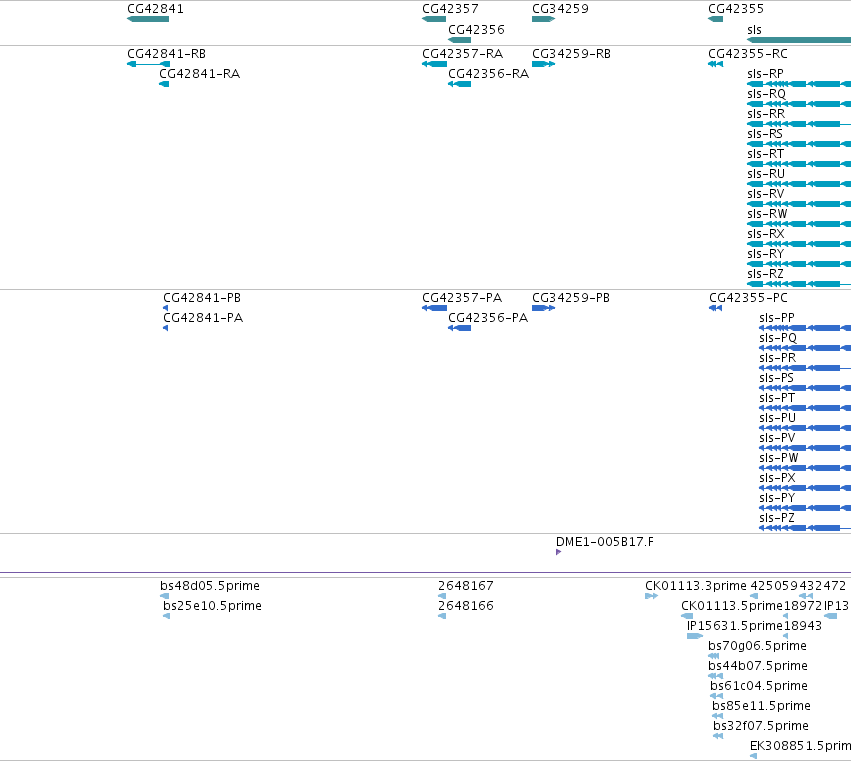Click the sls-RS transcript label
This screenshot has width=851, height=761.
765,134
